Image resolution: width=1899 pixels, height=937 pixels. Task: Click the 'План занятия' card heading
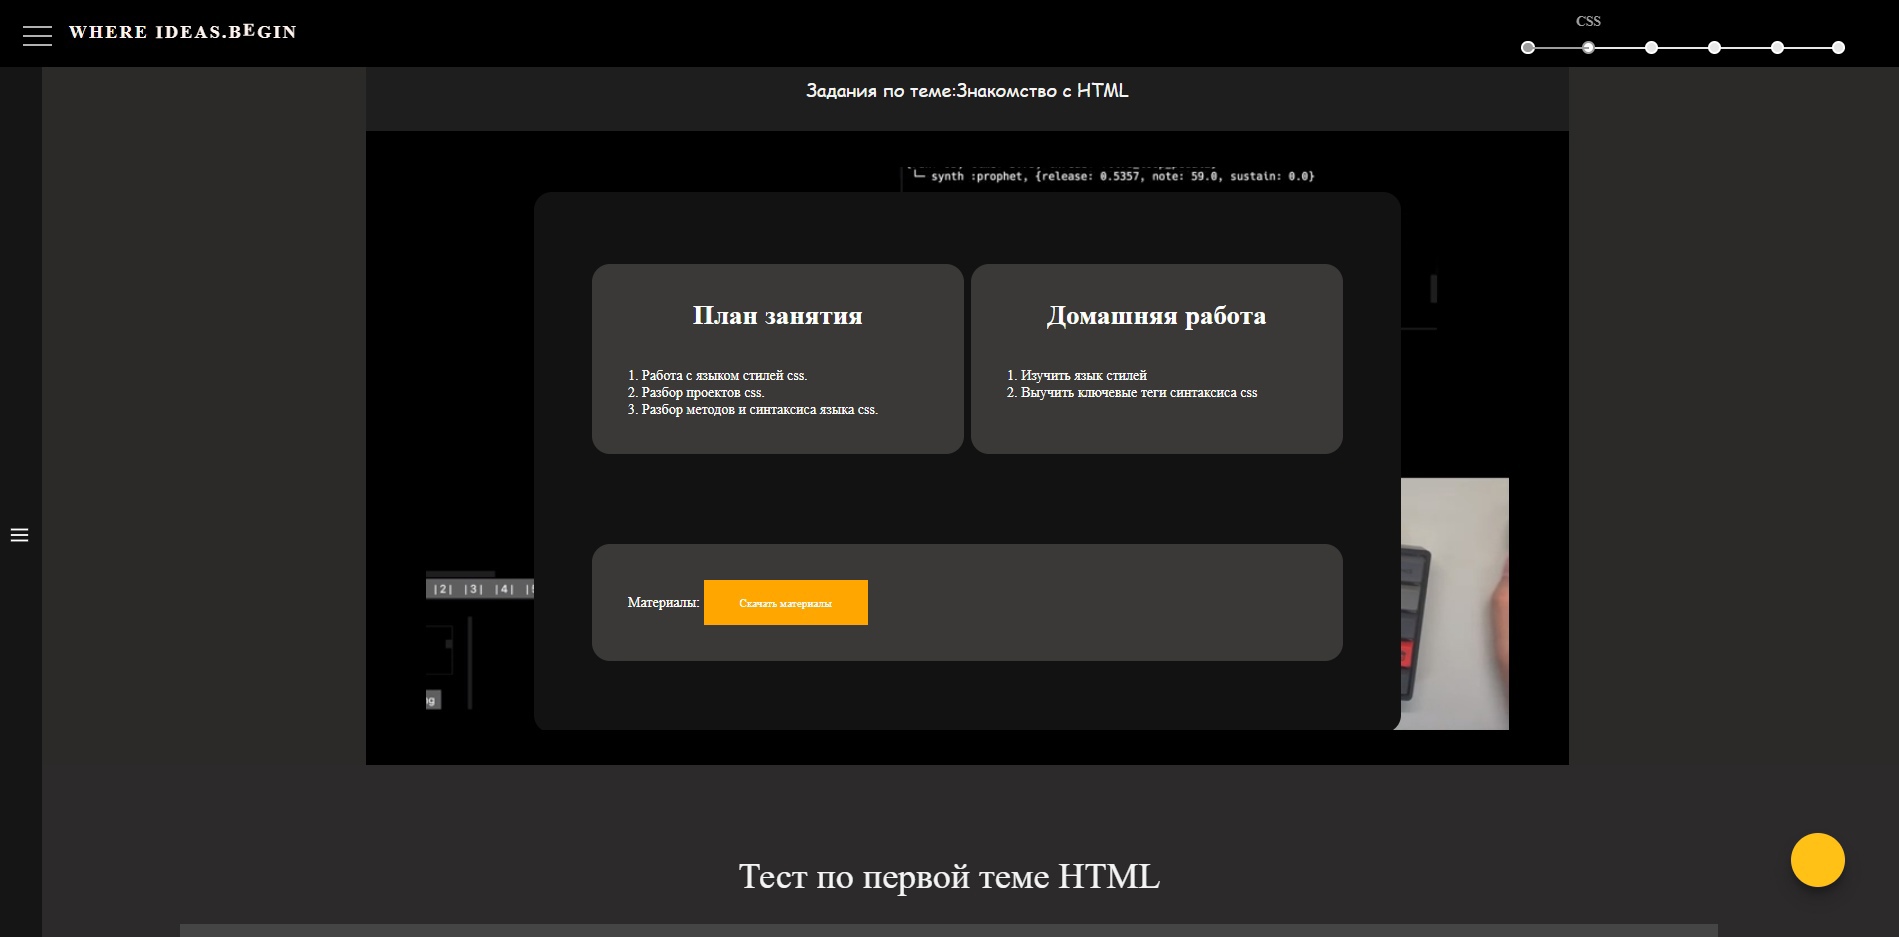(778, 316)
